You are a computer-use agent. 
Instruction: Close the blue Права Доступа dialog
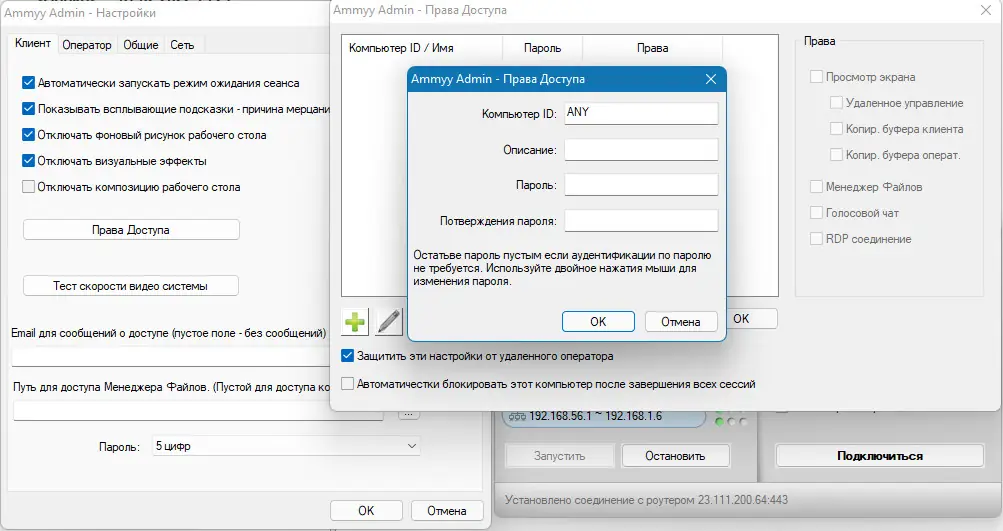point(711,79)
